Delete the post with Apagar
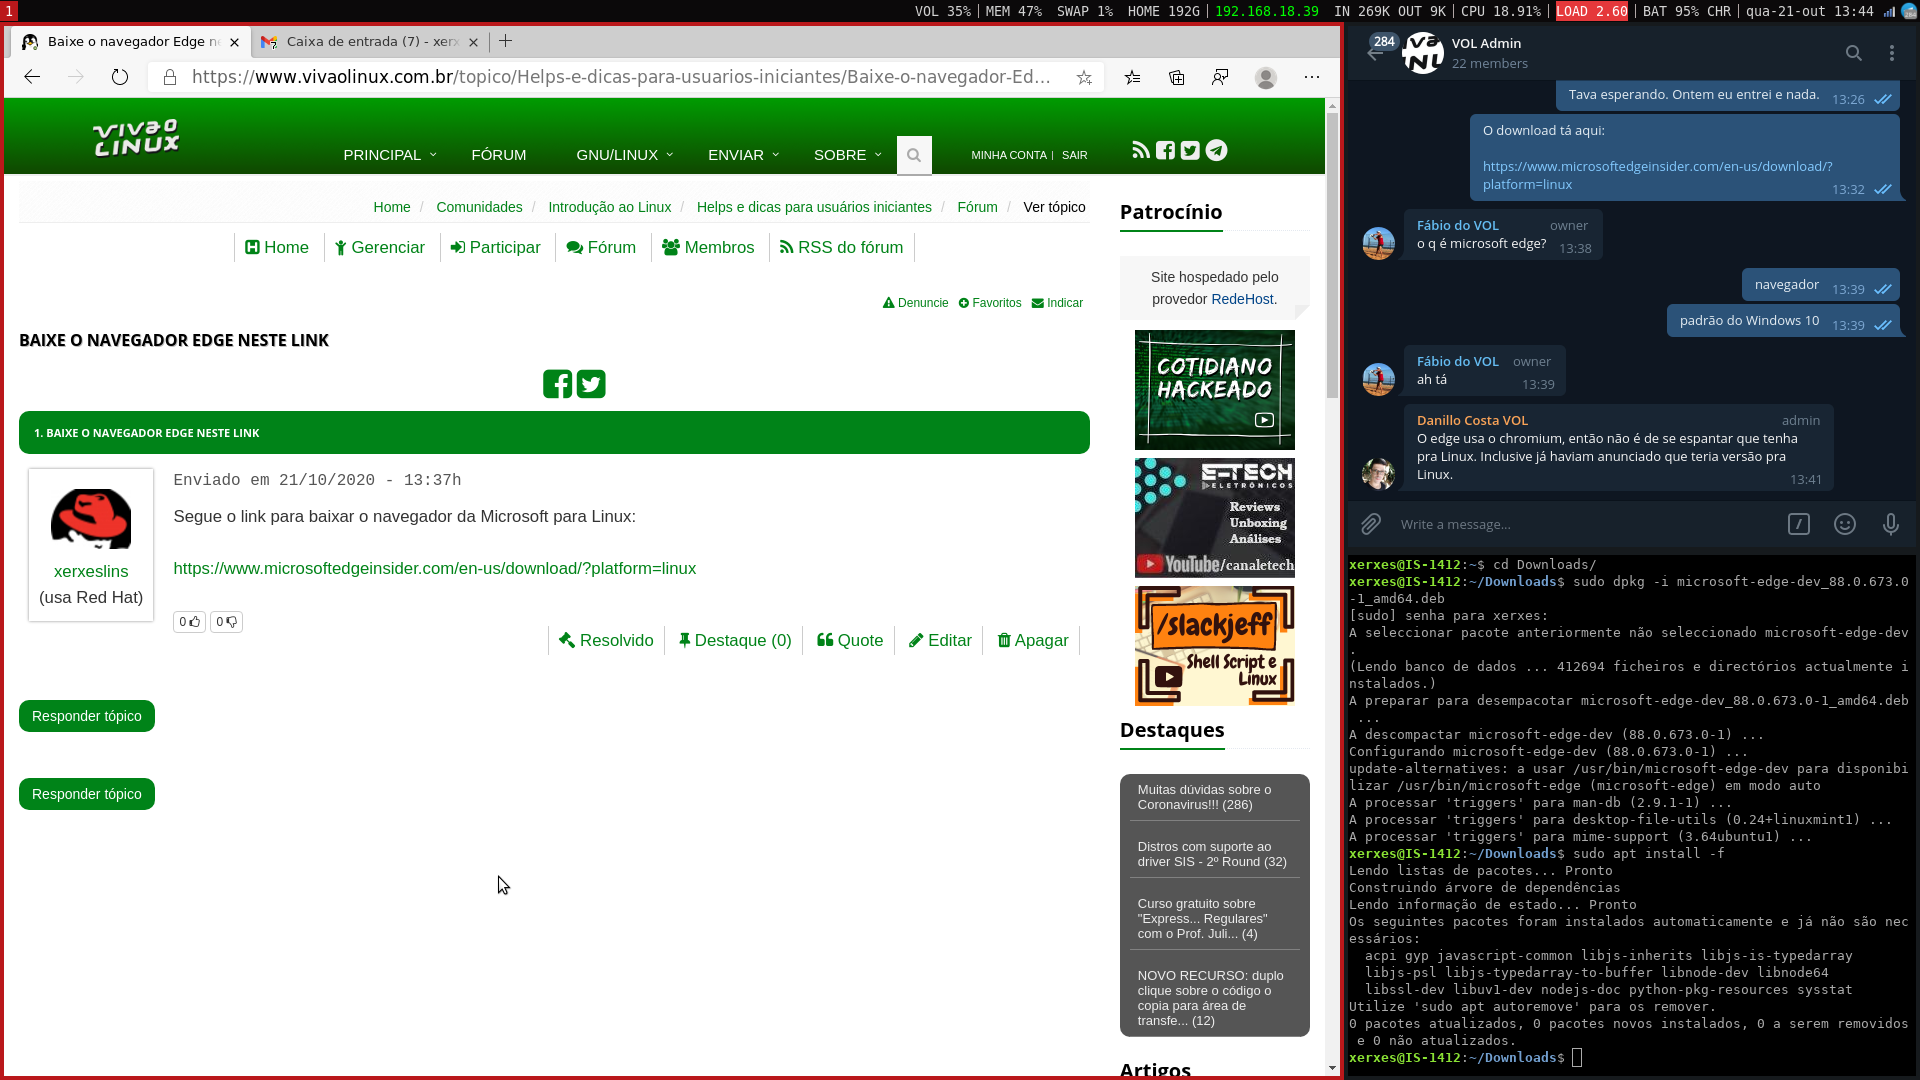The width and height of the screenshot is (1920, 1080). tap(1033, 641)
